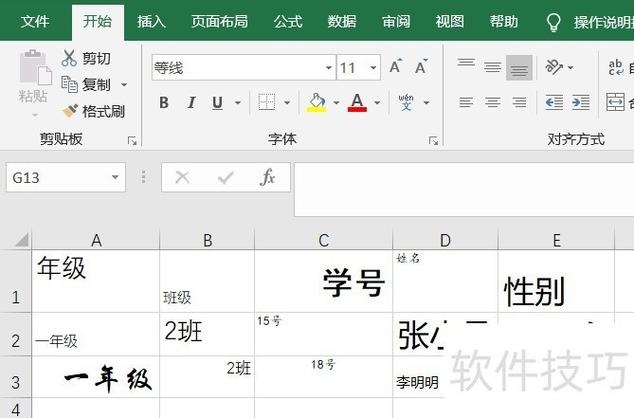Viewport: 634px width, 418px height.
Task: Apply yellow fill color bucket
Action: 317,102
